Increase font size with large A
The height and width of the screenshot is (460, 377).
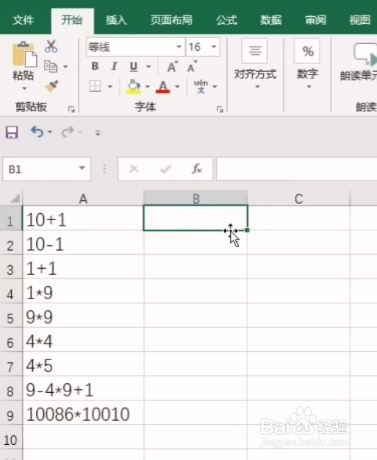172,67
